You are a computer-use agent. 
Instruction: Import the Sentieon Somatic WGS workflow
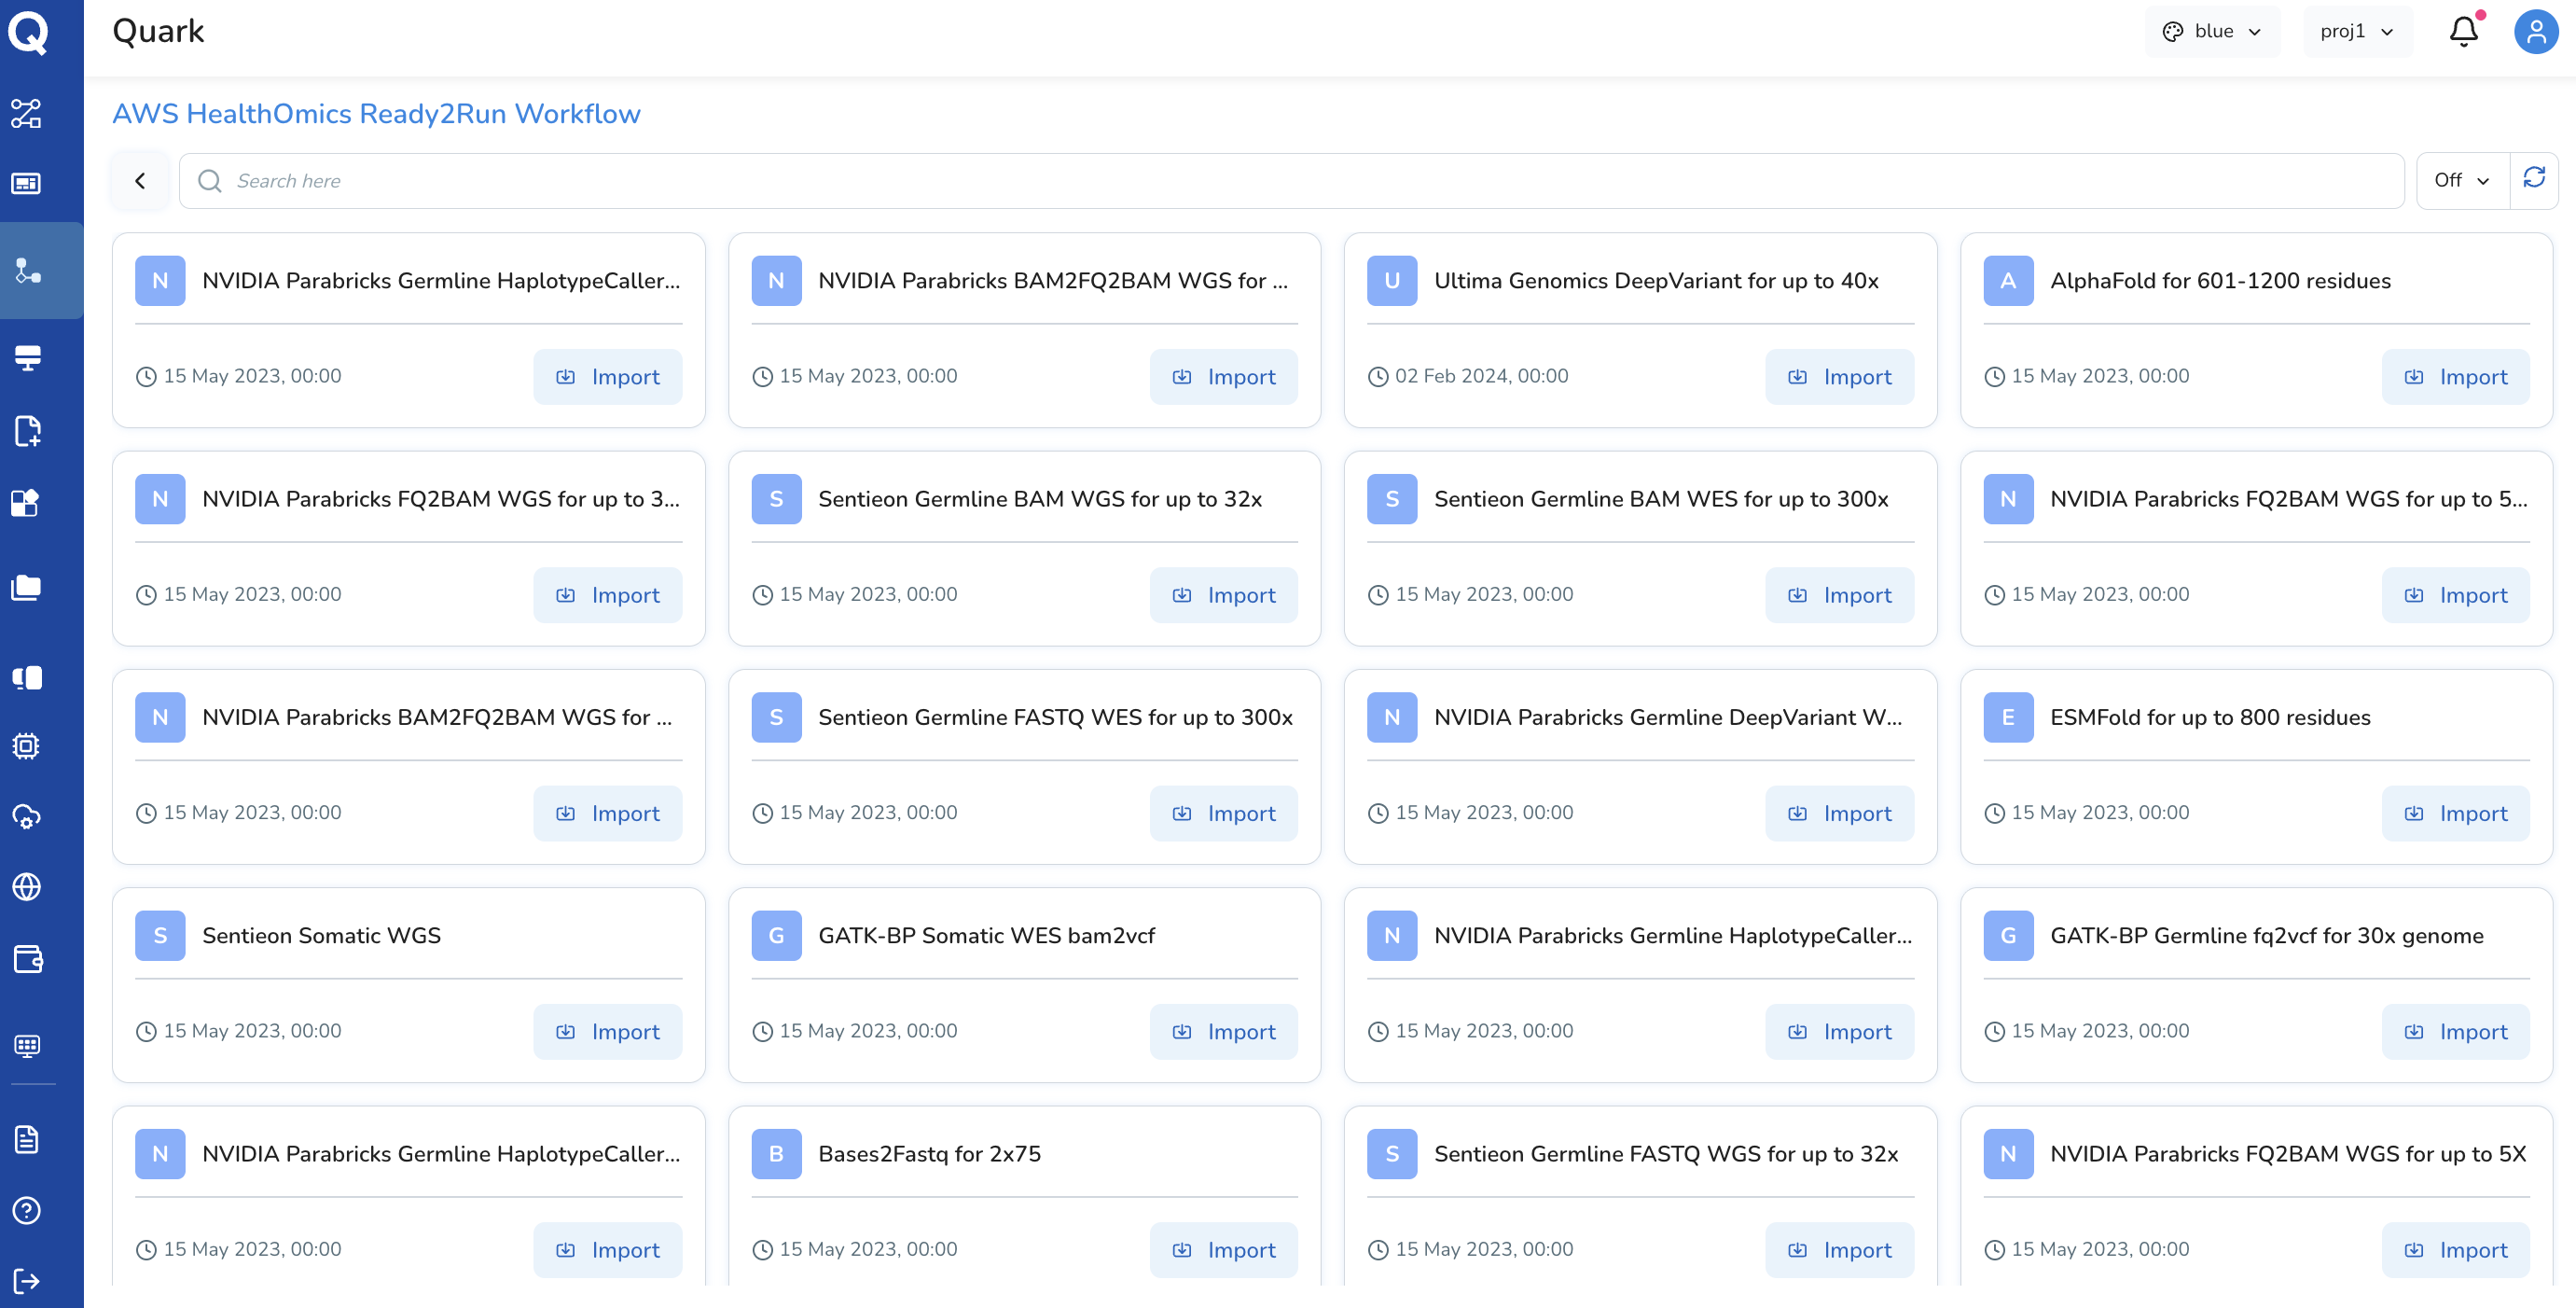pyautogui.click(x=607, y=1032)
